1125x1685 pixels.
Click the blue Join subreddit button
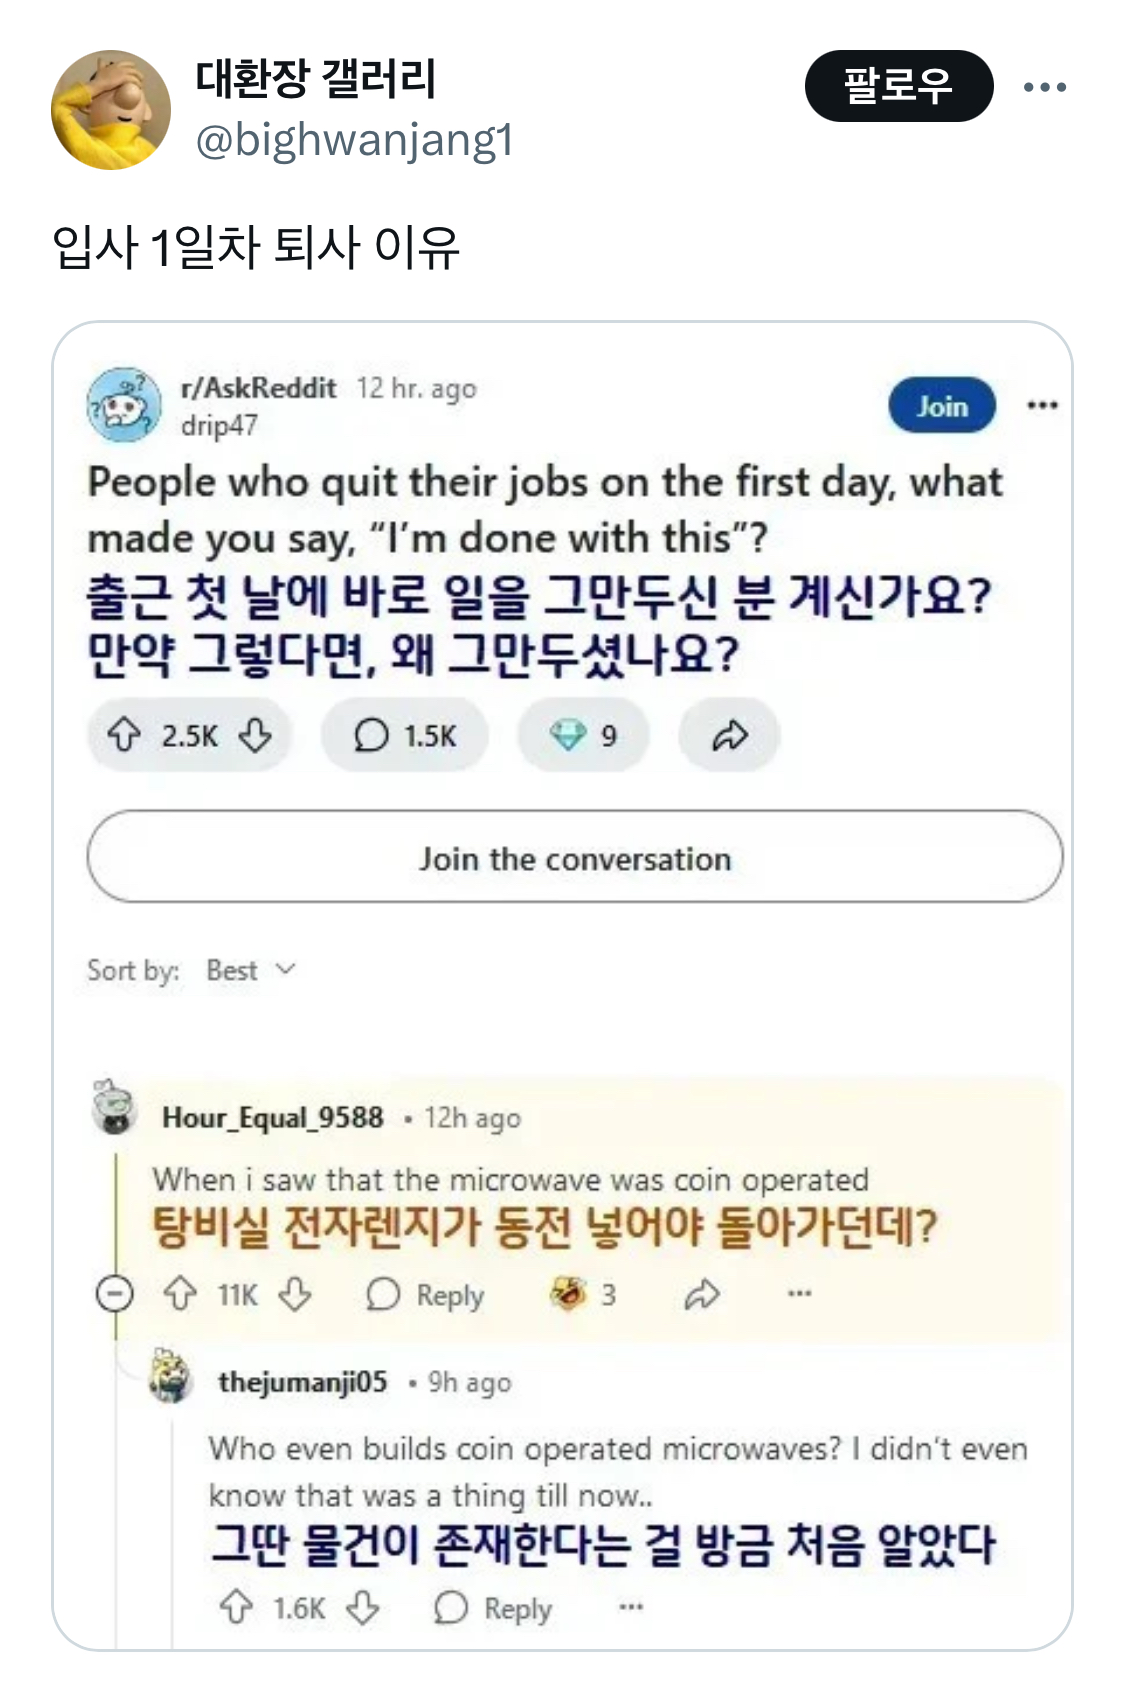pyautogui.click(x=941, y=405)
